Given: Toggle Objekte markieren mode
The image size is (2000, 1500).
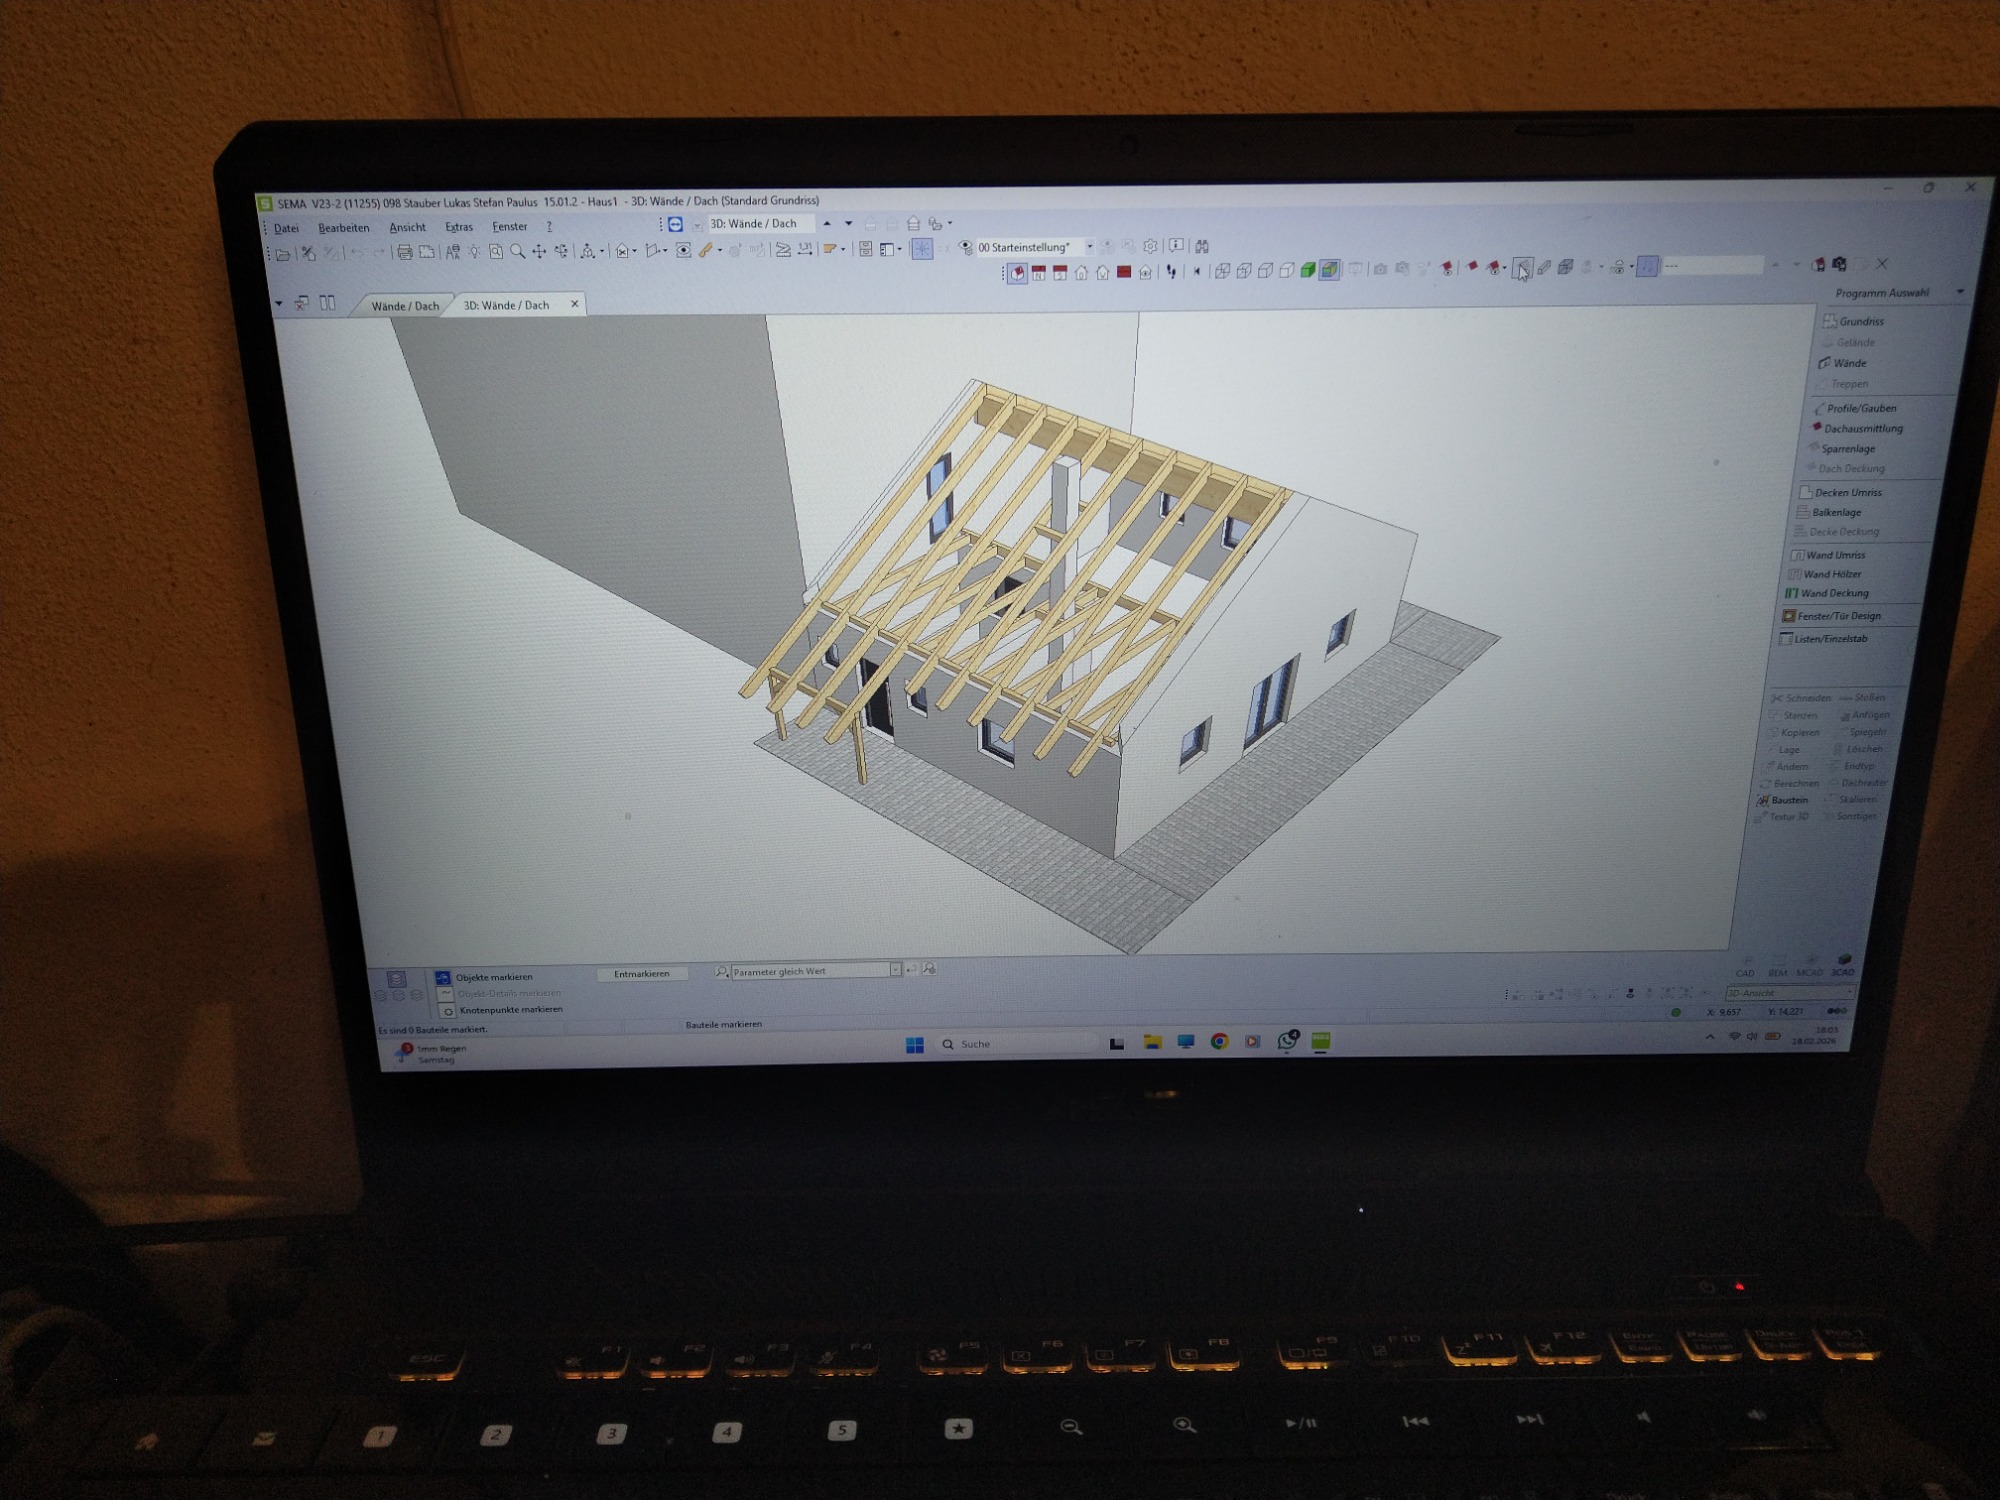Looking at the screenshot, I should pyautogui.click(x=493, y=977).
